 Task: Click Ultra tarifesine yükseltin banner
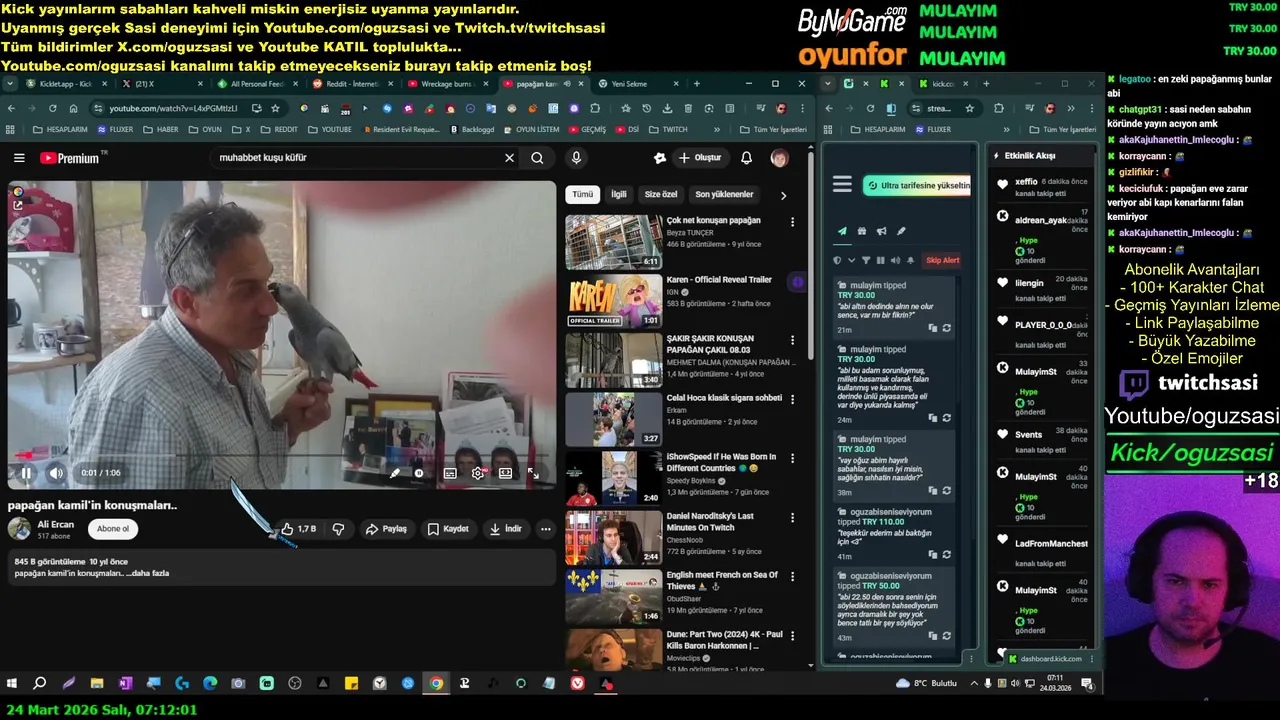click(x=917, y=185)
